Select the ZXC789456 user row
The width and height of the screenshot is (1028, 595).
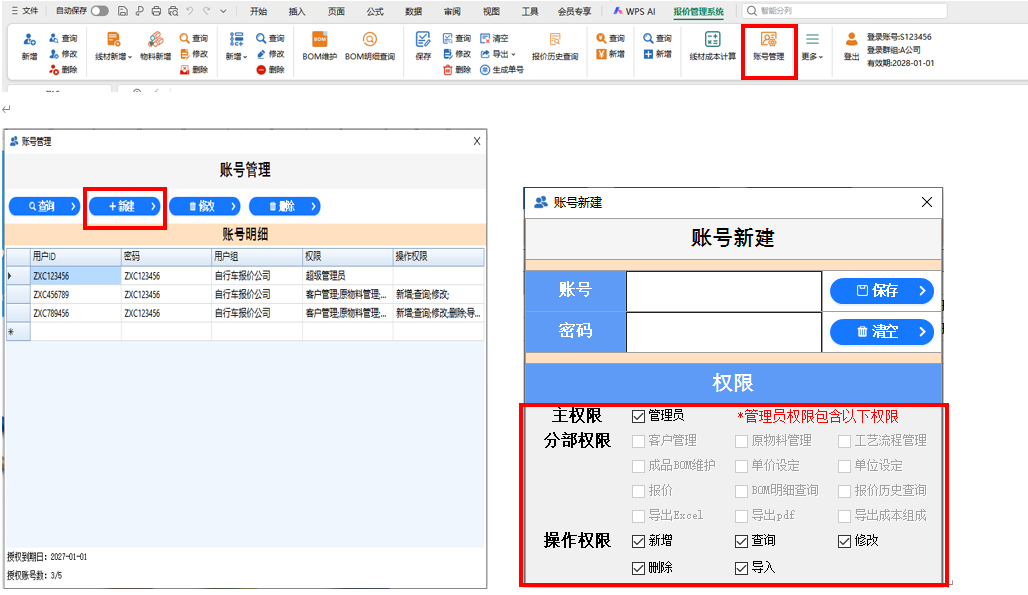click(x=245, y=313)
